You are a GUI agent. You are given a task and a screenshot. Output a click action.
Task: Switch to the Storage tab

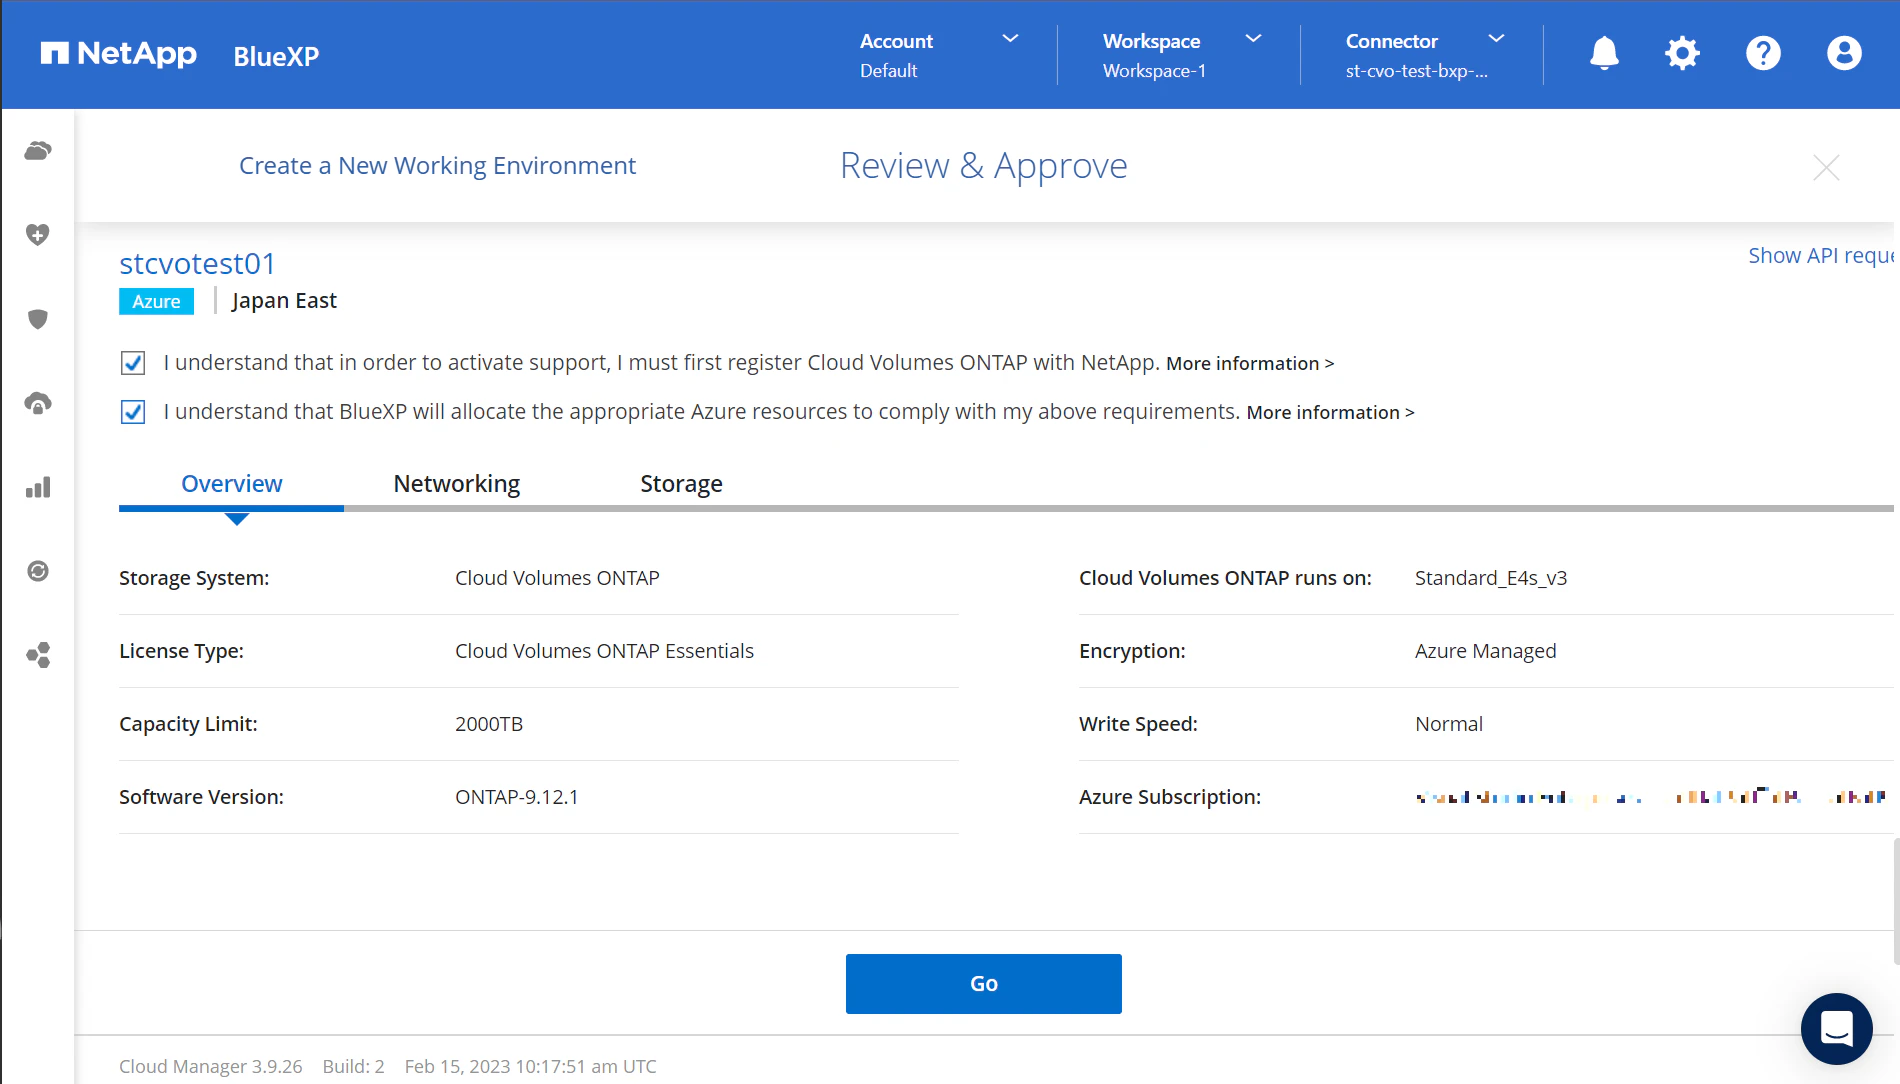click(681, 484)
